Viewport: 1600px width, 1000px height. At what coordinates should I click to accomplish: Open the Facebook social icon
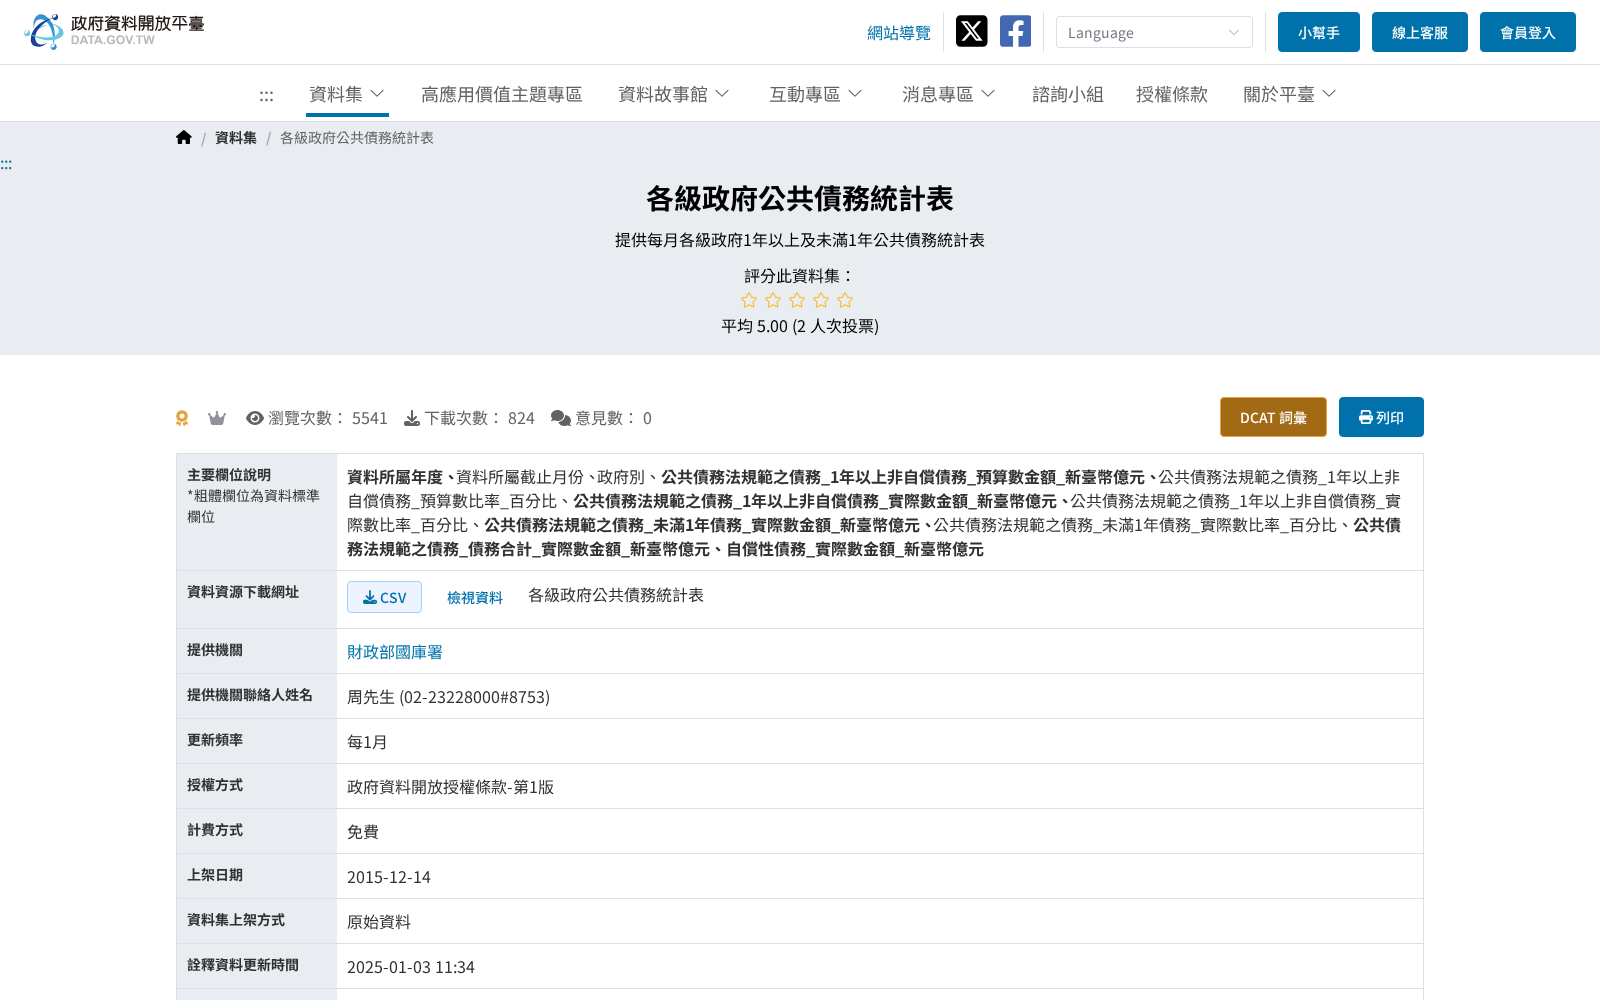point(1015,31)
